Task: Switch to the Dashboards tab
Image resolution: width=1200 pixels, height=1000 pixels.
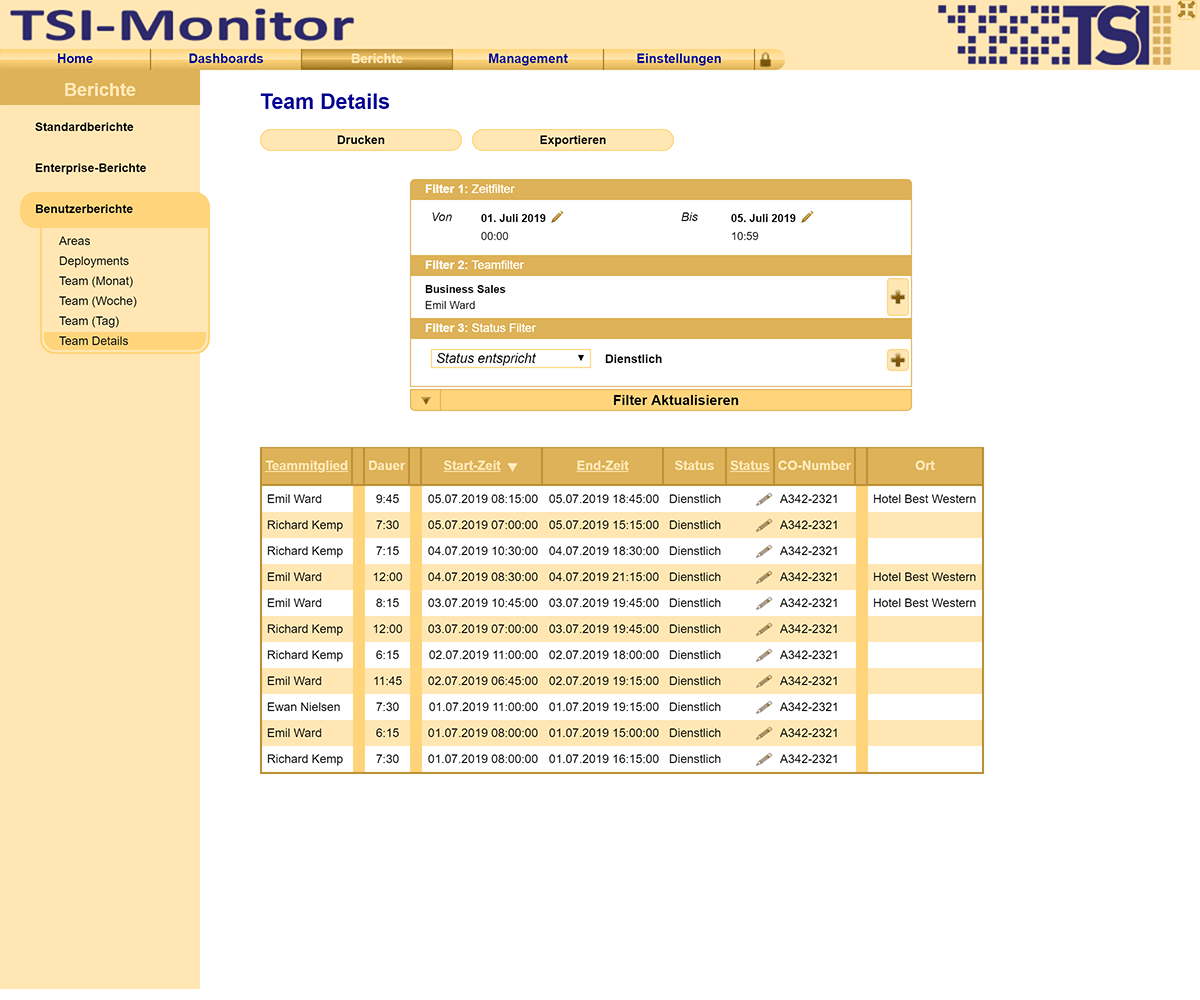Action: click(x=226, y=59)
